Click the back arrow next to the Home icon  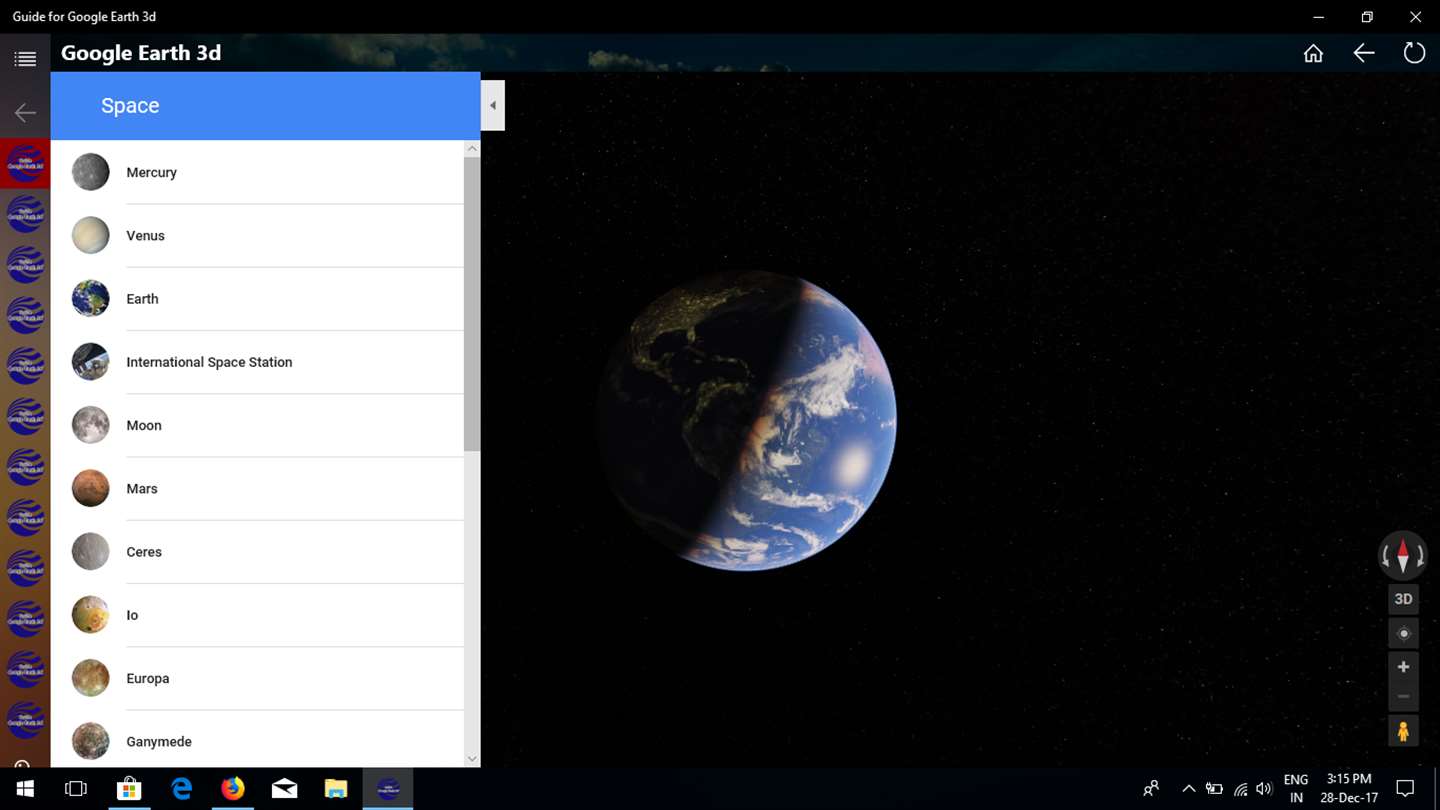tap(1364, 53)
